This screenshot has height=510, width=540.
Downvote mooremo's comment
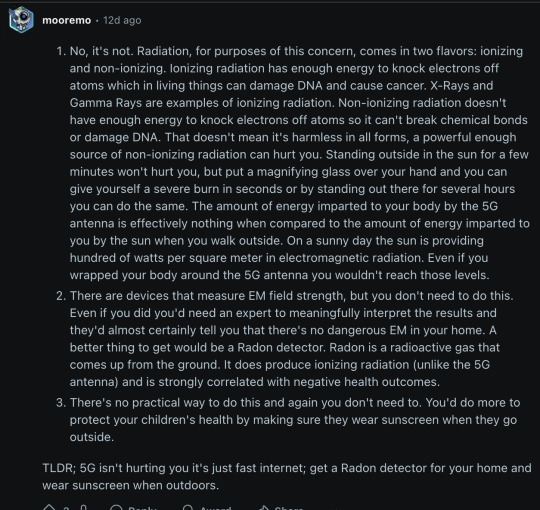tap(83, 508)
